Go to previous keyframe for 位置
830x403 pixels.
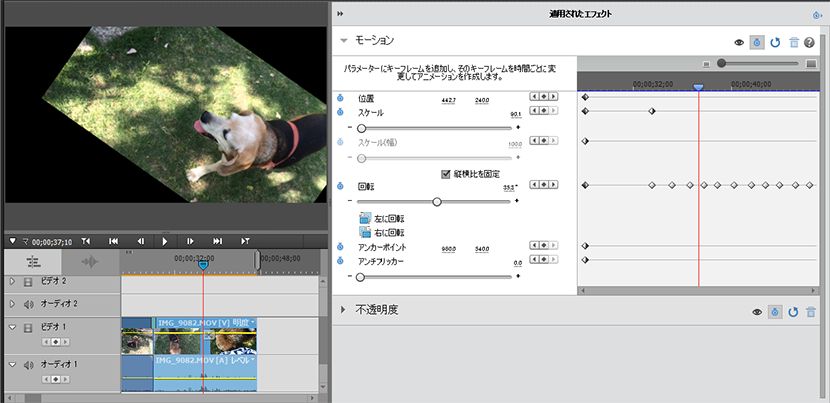pyautogui.click(x=534, y=96)
